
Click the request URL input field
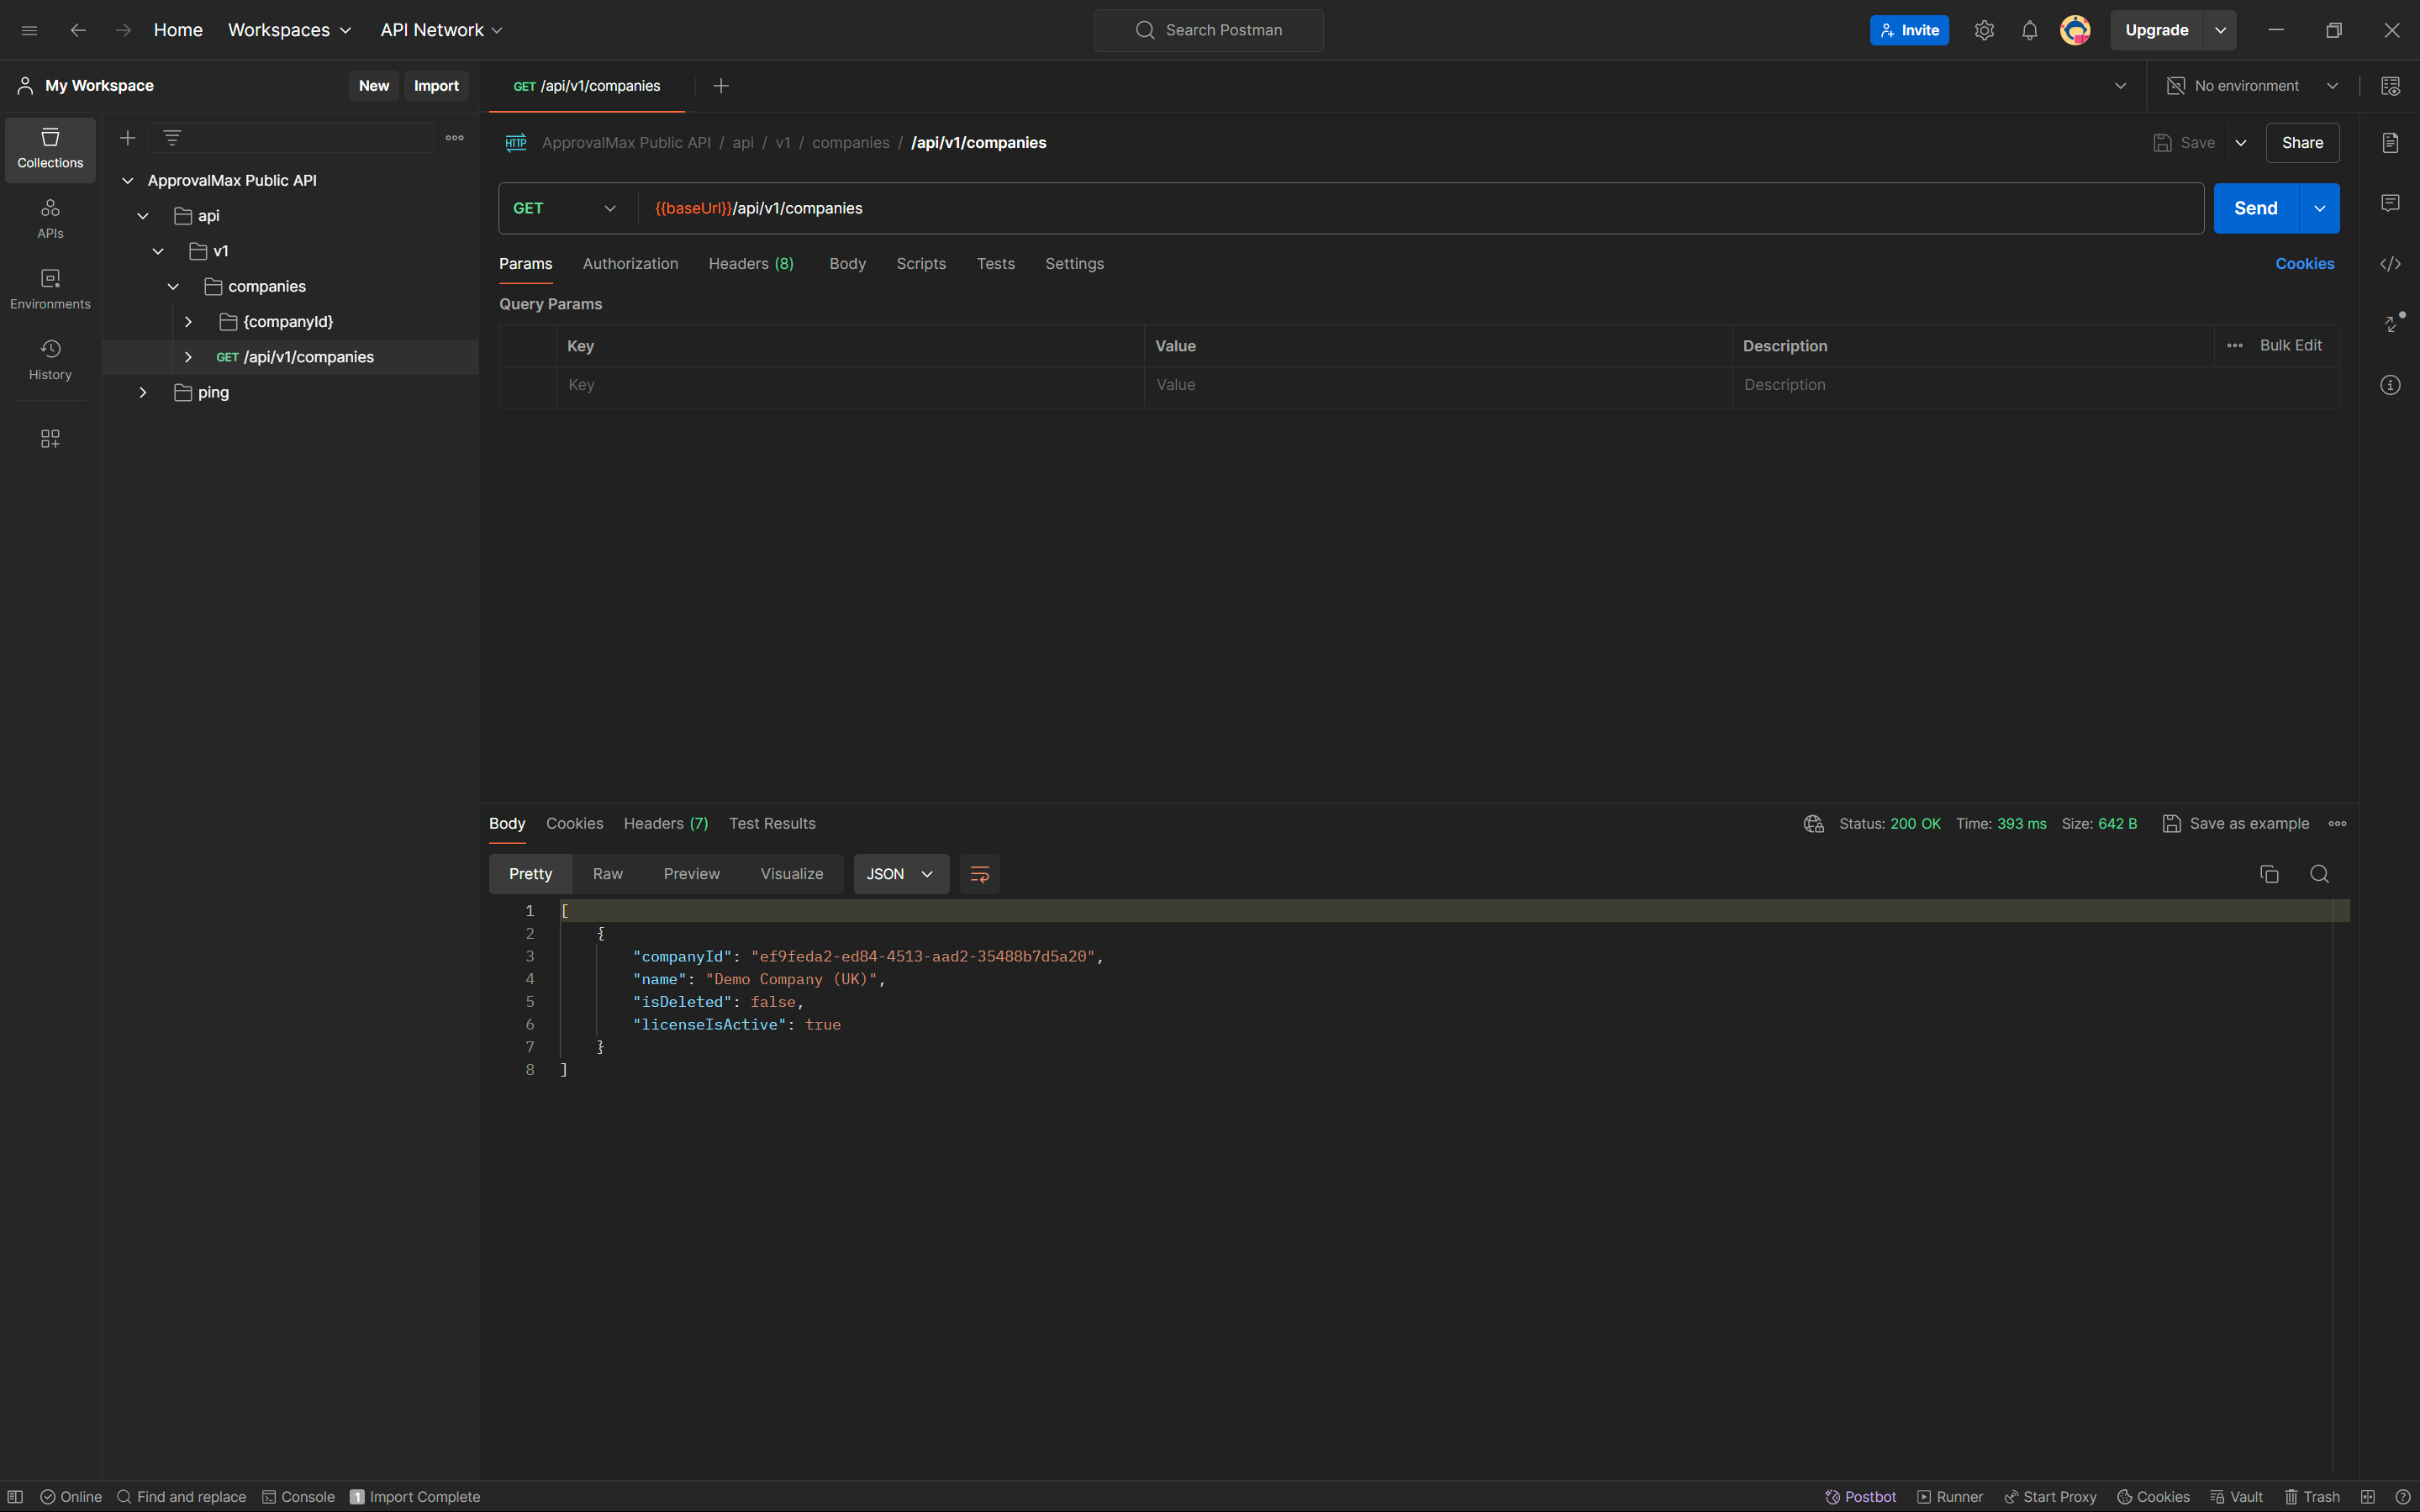coord(1420,208)
